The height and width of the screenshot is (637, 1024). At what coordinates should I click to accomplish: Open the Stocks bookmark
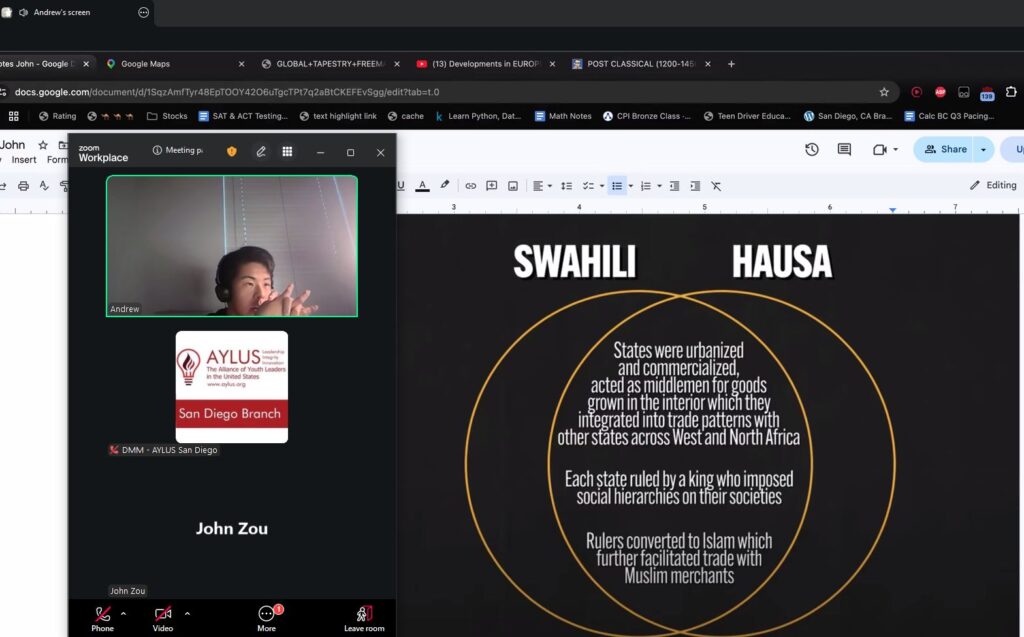click(x=167, y=116)
